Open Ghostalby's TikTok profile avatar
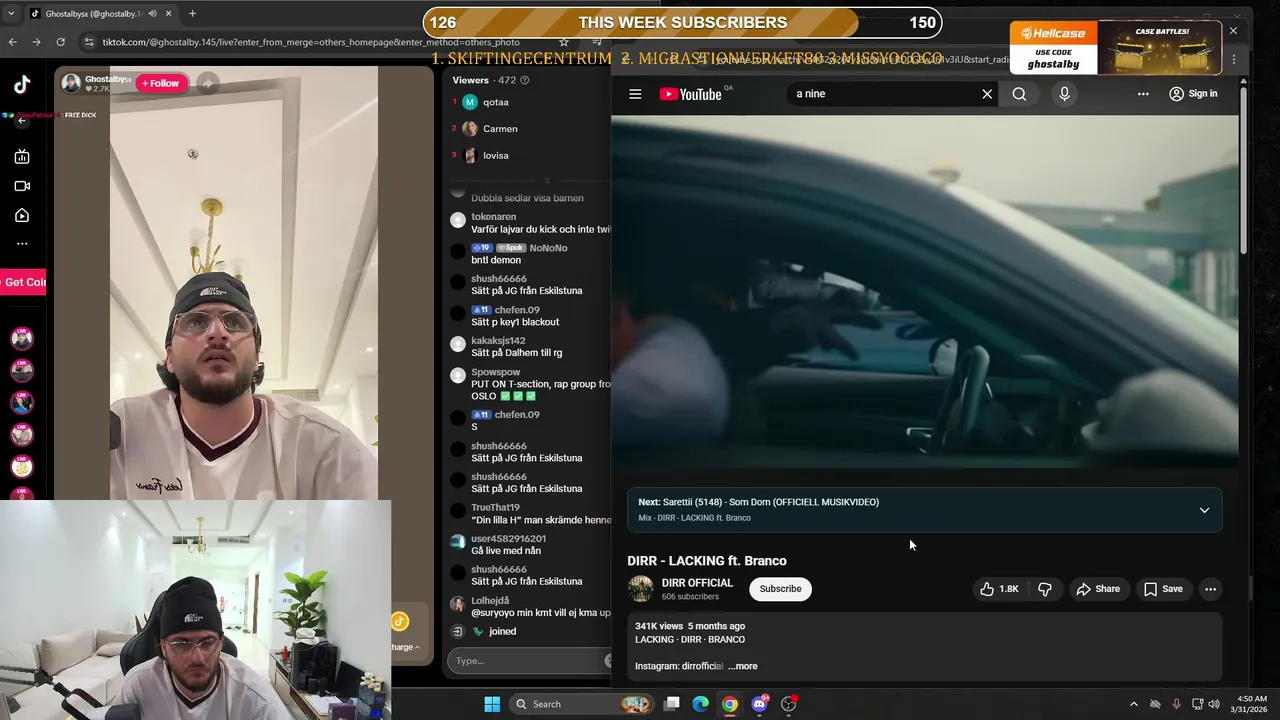 click(71, 84)
